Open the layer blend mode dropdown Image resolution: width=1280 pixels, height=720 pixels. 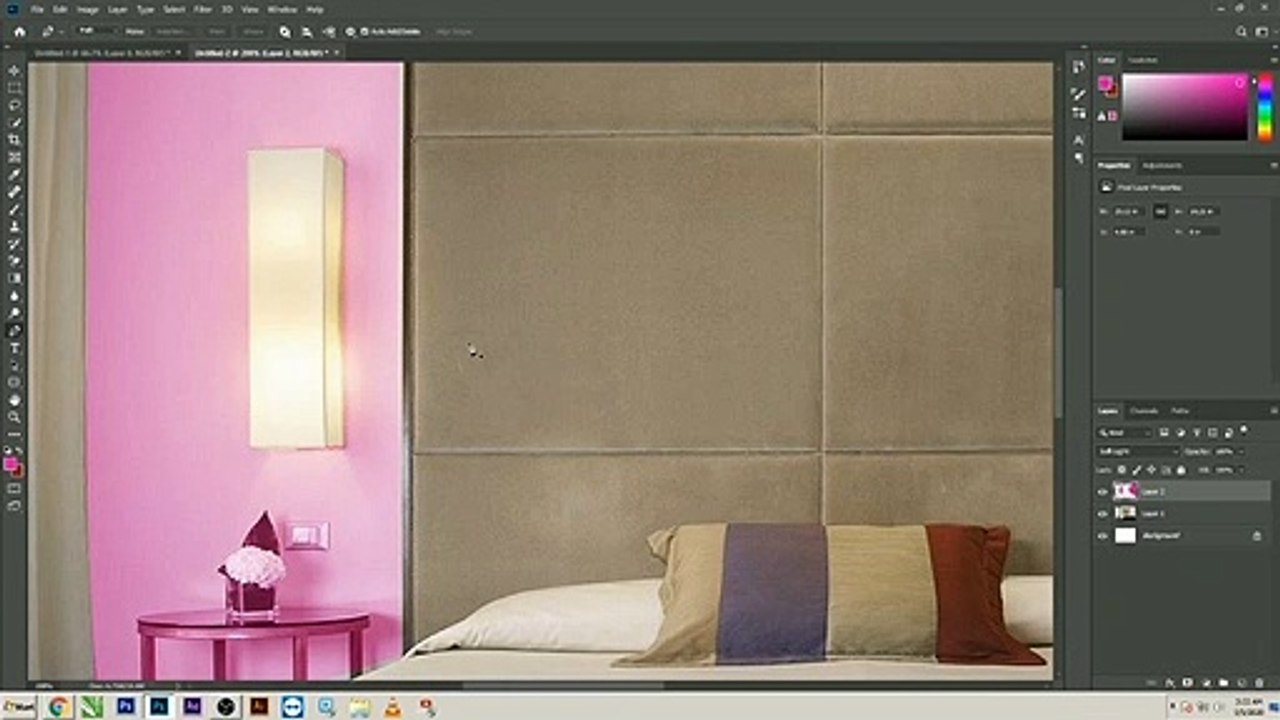[x=1138, y=451]
